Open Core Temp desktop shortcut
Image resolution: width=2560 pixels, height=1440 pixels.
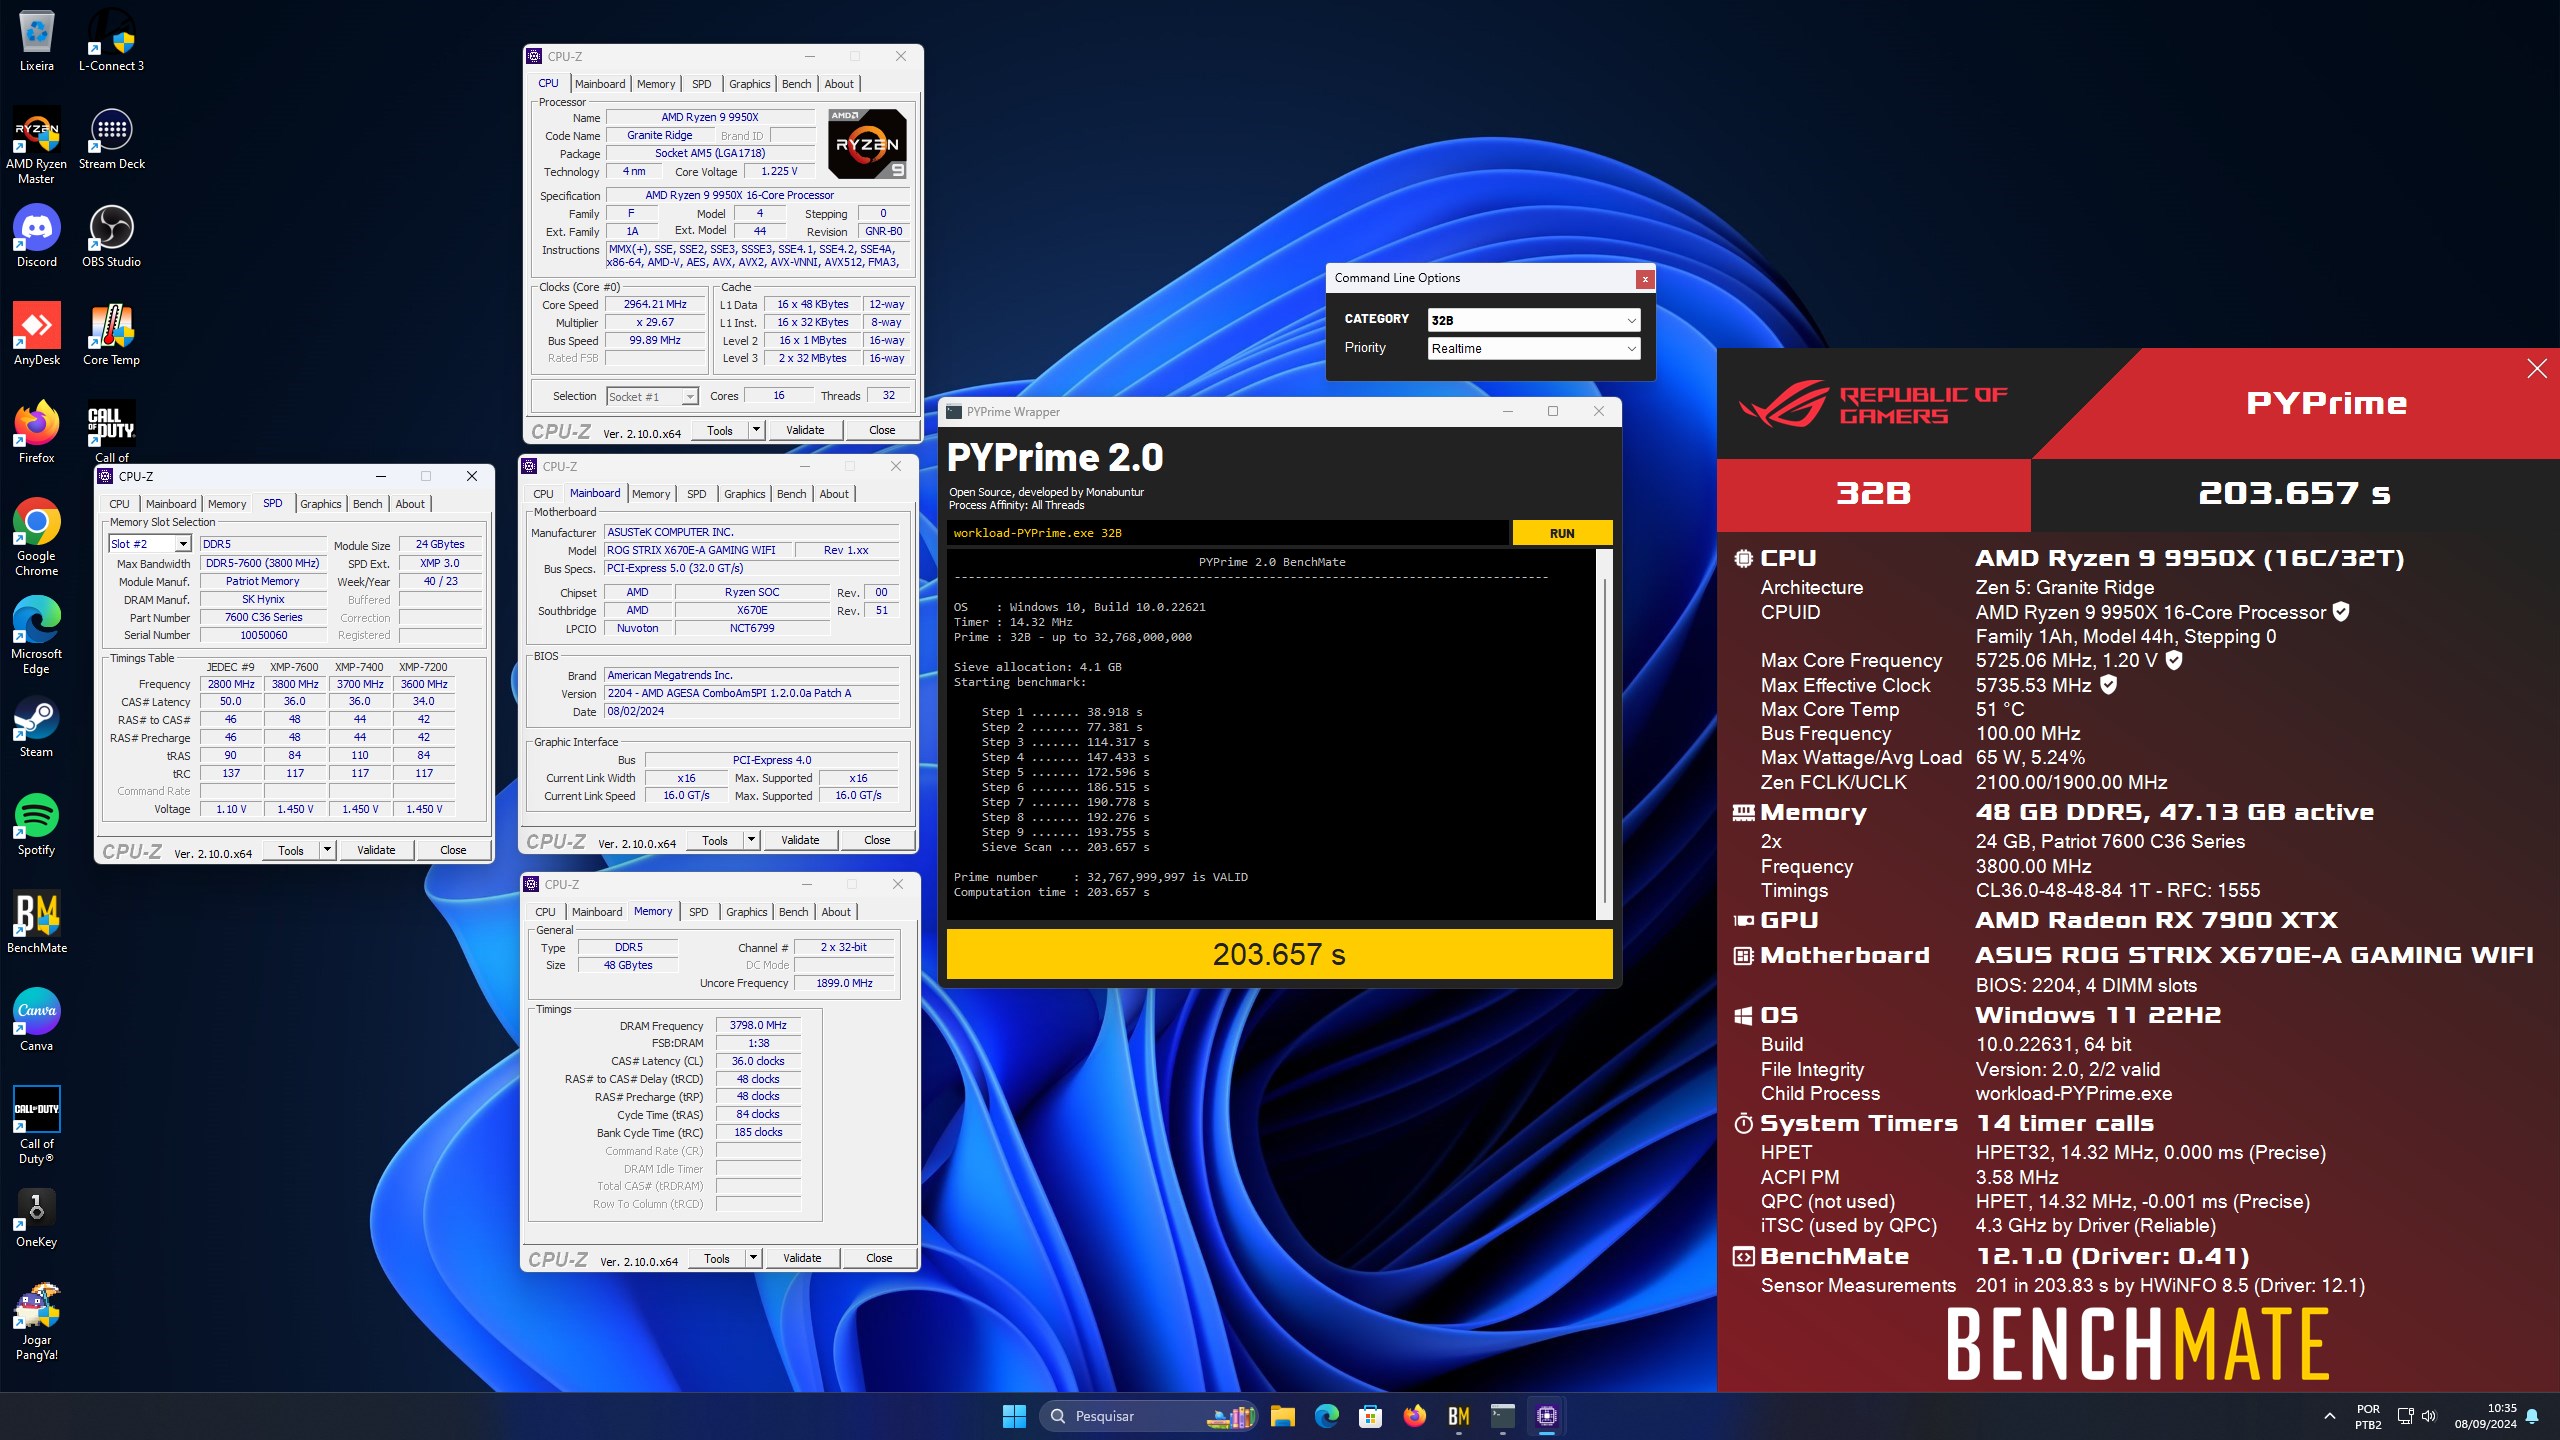pos(111,335)
